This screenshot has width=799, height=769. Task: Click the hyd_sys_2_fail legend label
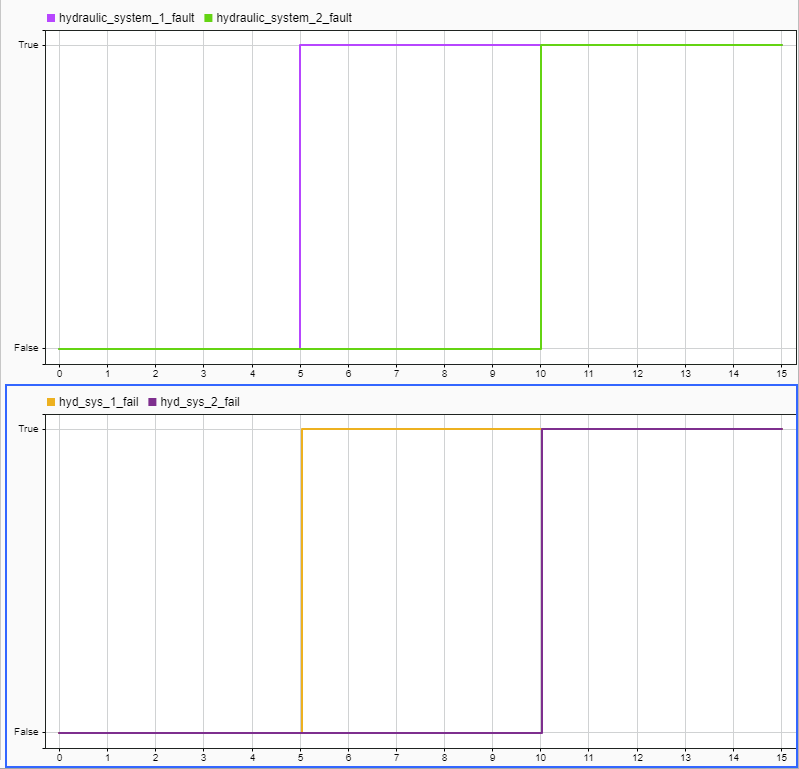tap(200, 402)
